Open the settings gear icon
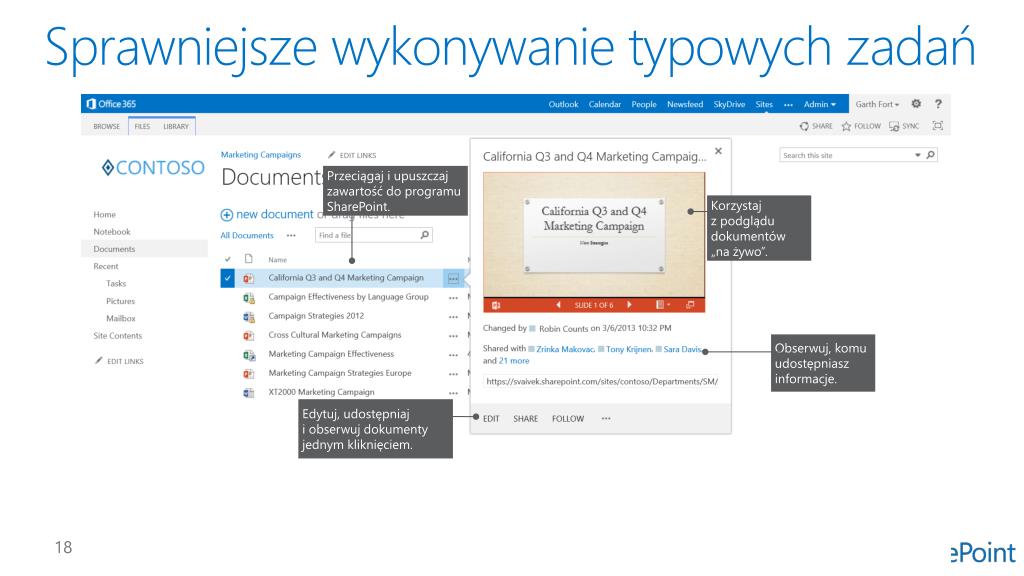 [916, 104]
